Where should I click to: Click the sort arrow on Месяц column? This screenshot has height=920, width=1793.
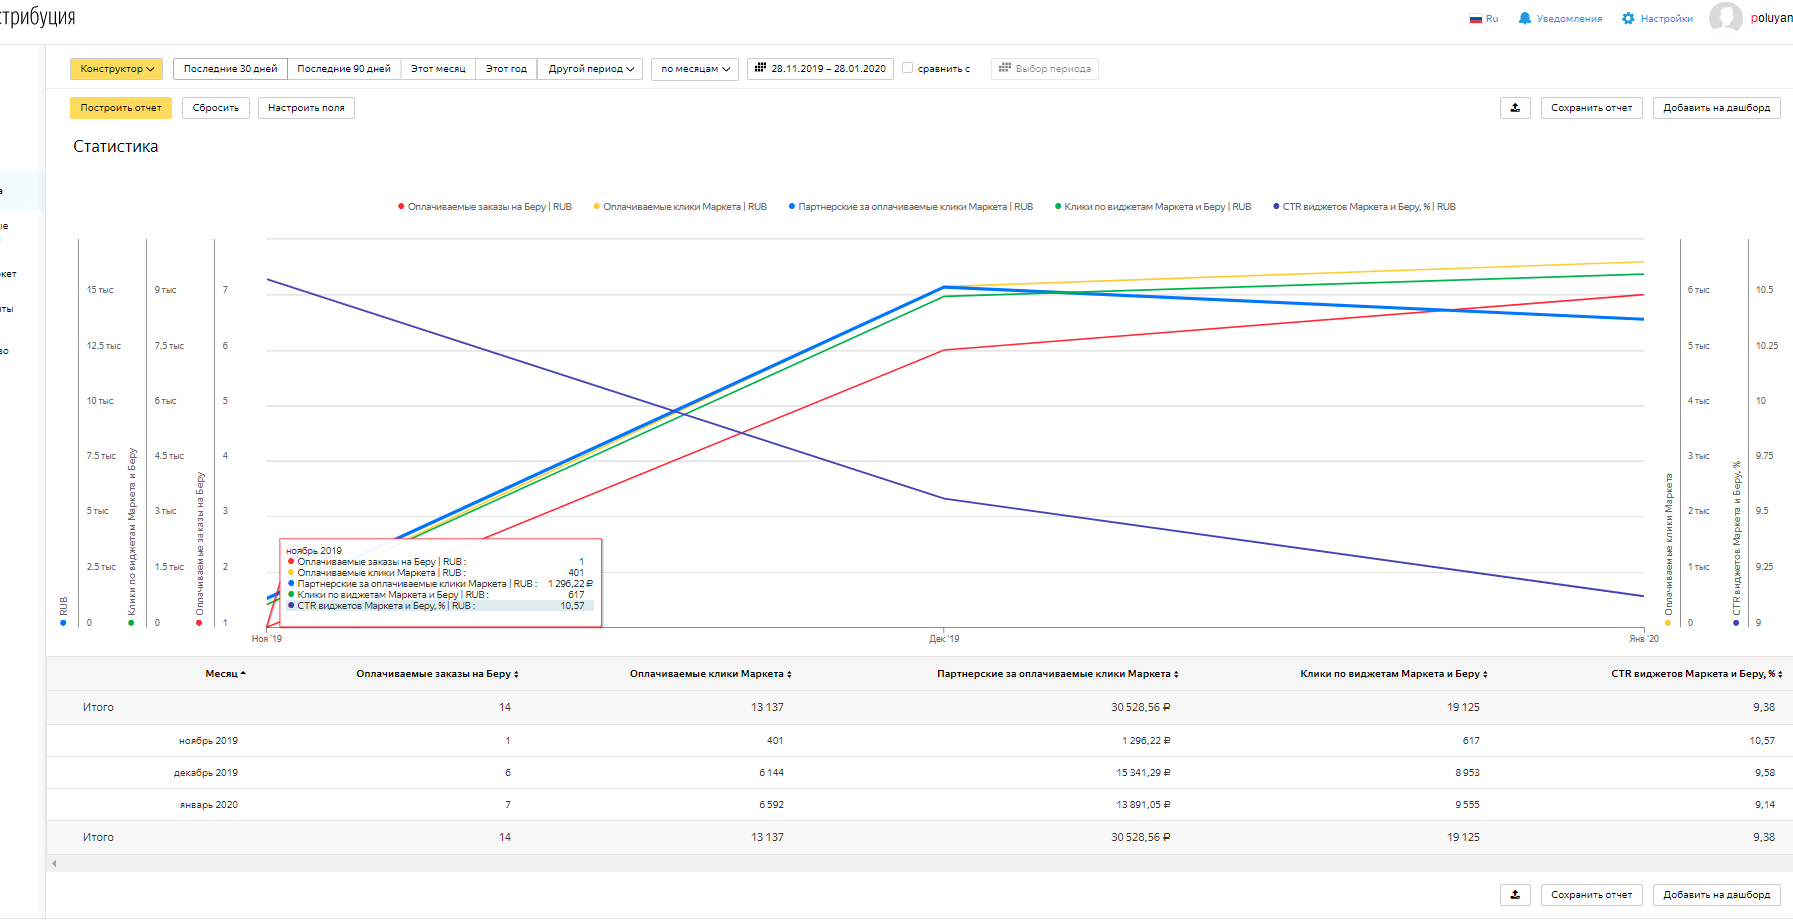243,674
